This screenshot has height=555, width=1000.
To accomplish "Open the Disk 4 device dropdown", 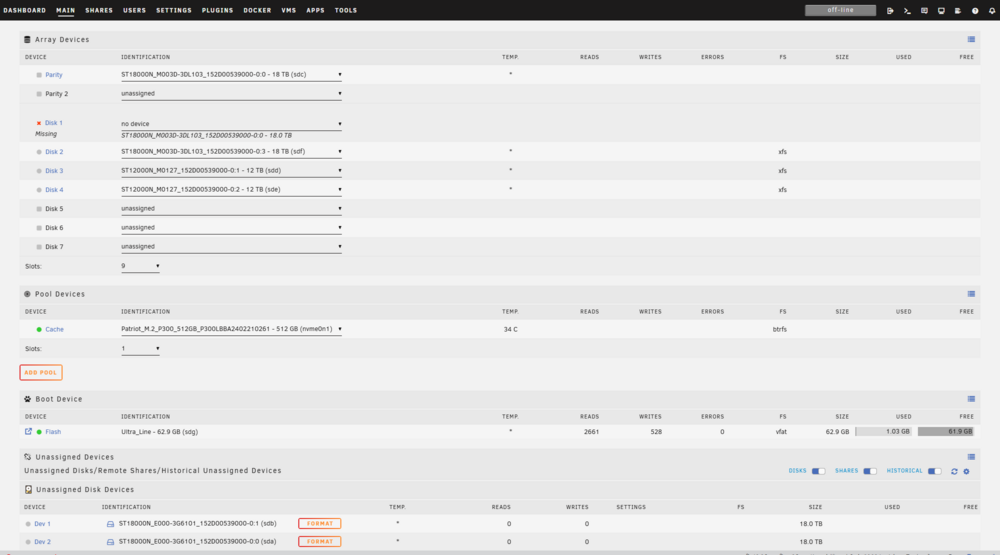I will point(231,189).
